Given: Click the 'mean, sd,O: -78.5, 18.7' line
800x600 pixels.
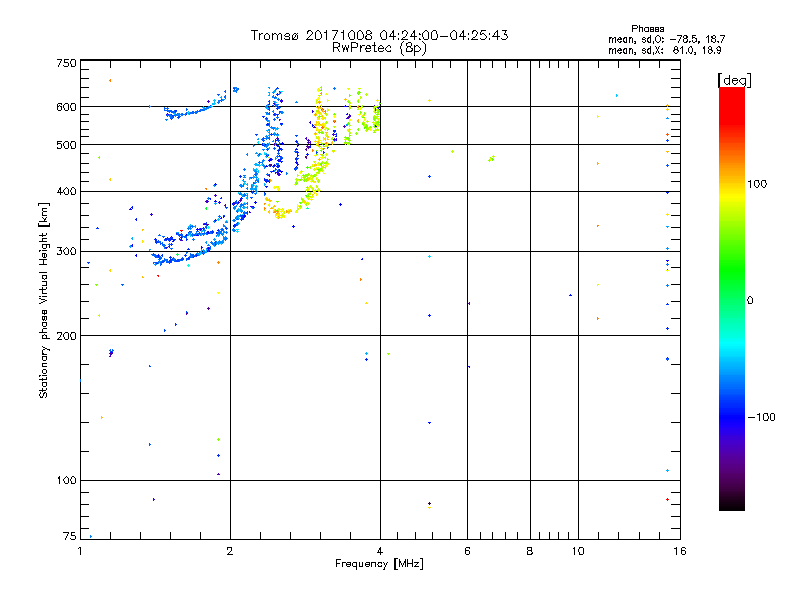Looking at the screenshot, I should click(x=666, y=39).
